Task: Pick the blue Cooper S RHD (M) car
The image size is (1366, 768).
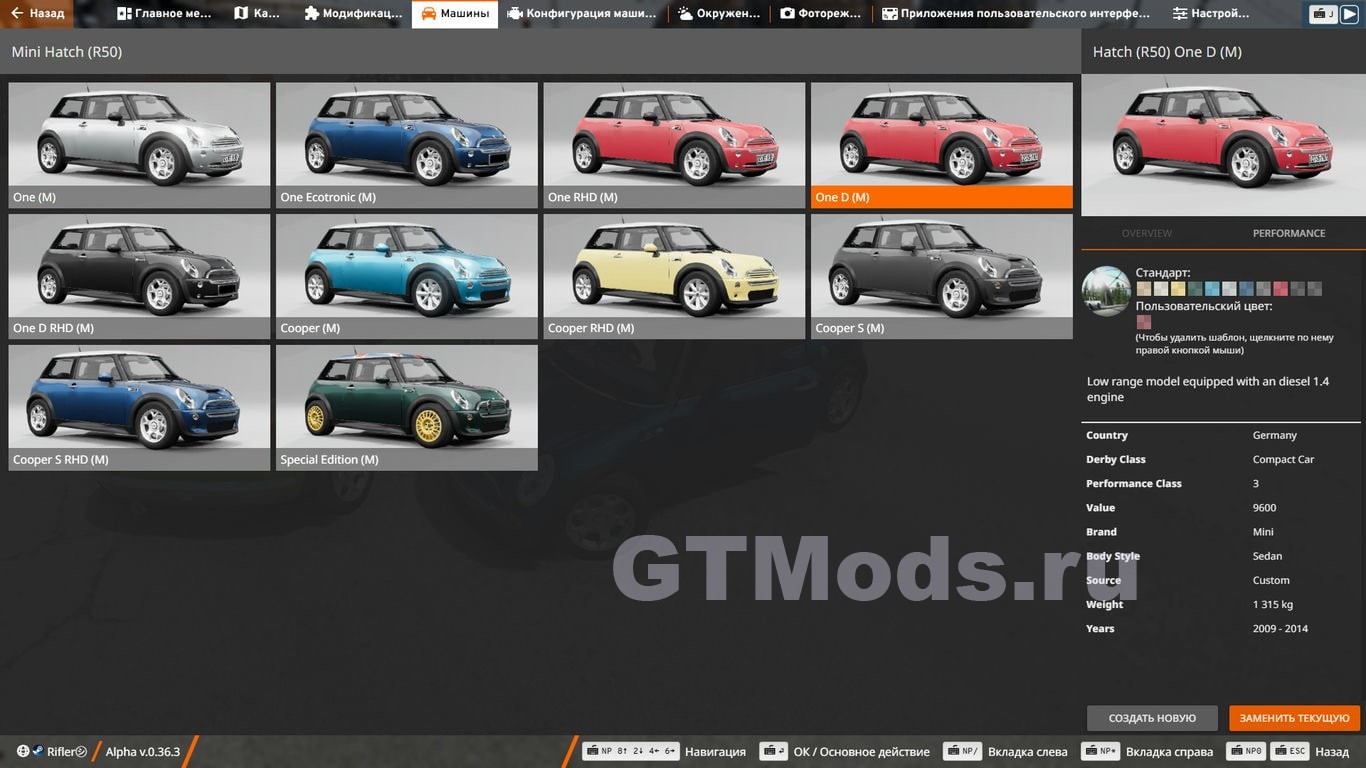Action: pyautogui.click(x=139, y=407)
